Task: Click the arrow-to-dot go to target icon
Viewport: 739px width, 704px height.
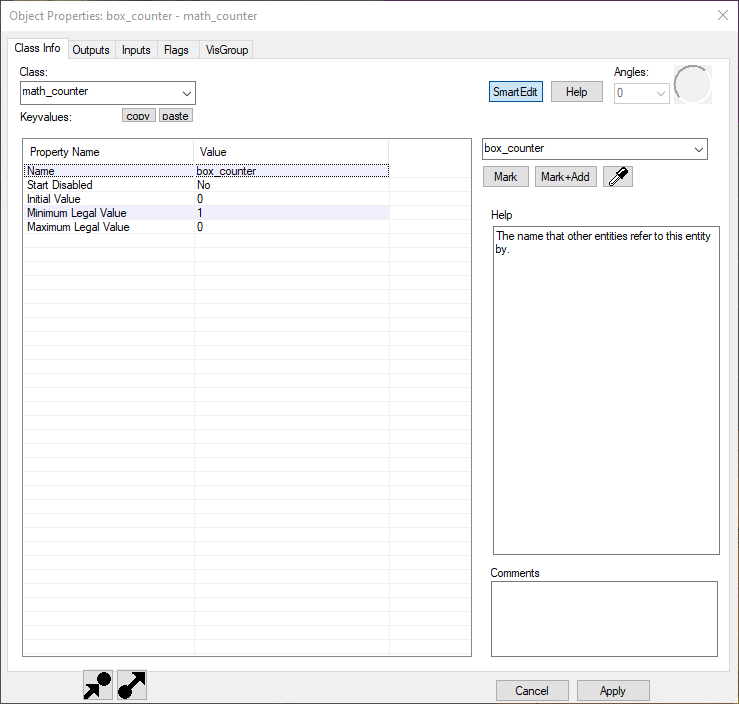Action: pyautogui.click(x=98, y=685)
